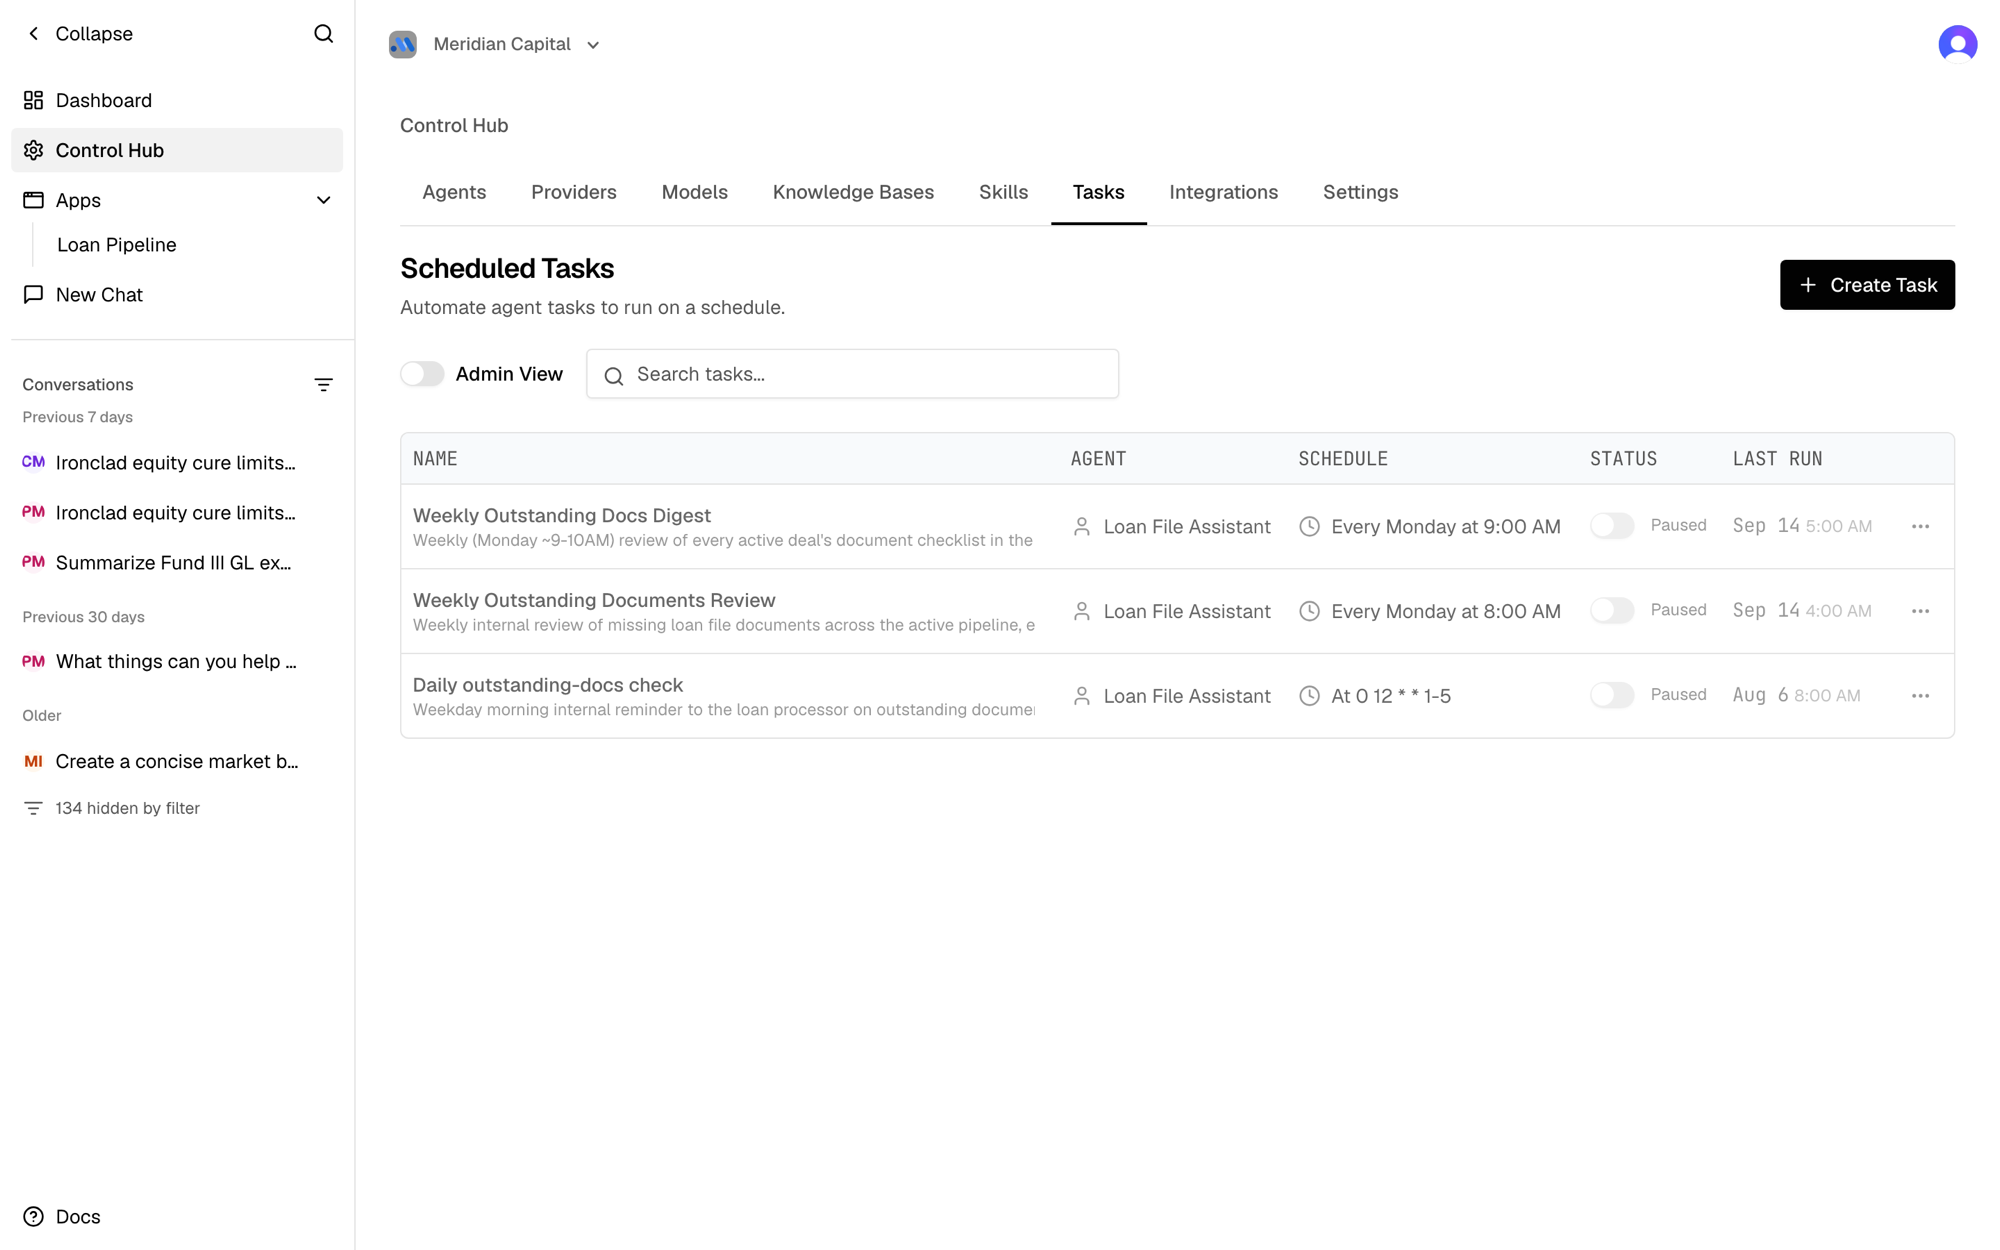Click the Weekly Outstanding Documents Review task name

[594, 600]
